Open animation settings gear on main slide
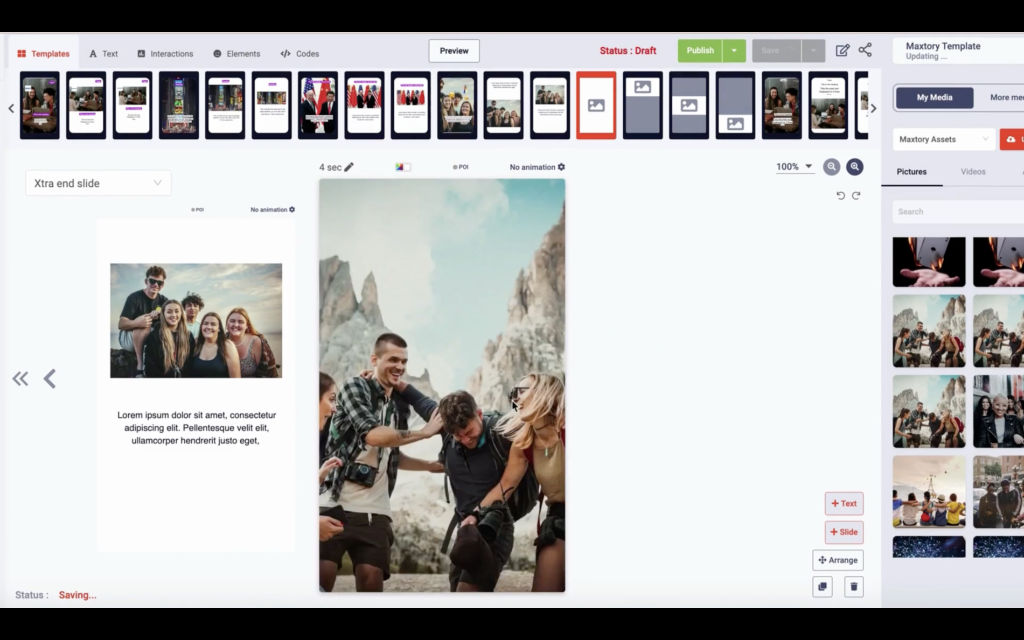This screenshot has height=640, width=1024. point(561,167)
